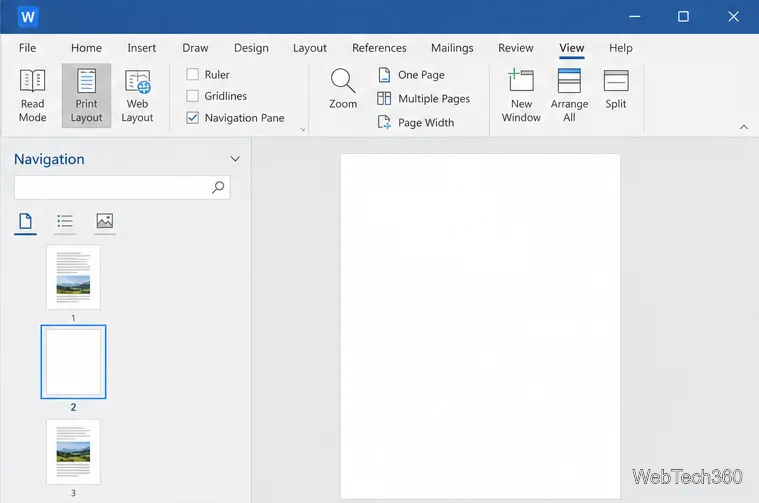Switch to the Review tab
This screenshot has height=503, width=759.
[x=516, y=48]
